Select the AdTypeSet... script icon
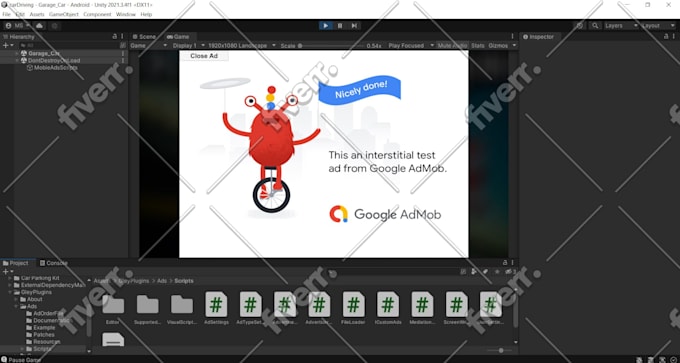The height and width of the screenshot is (363, 680). click(x=251, y=304)
